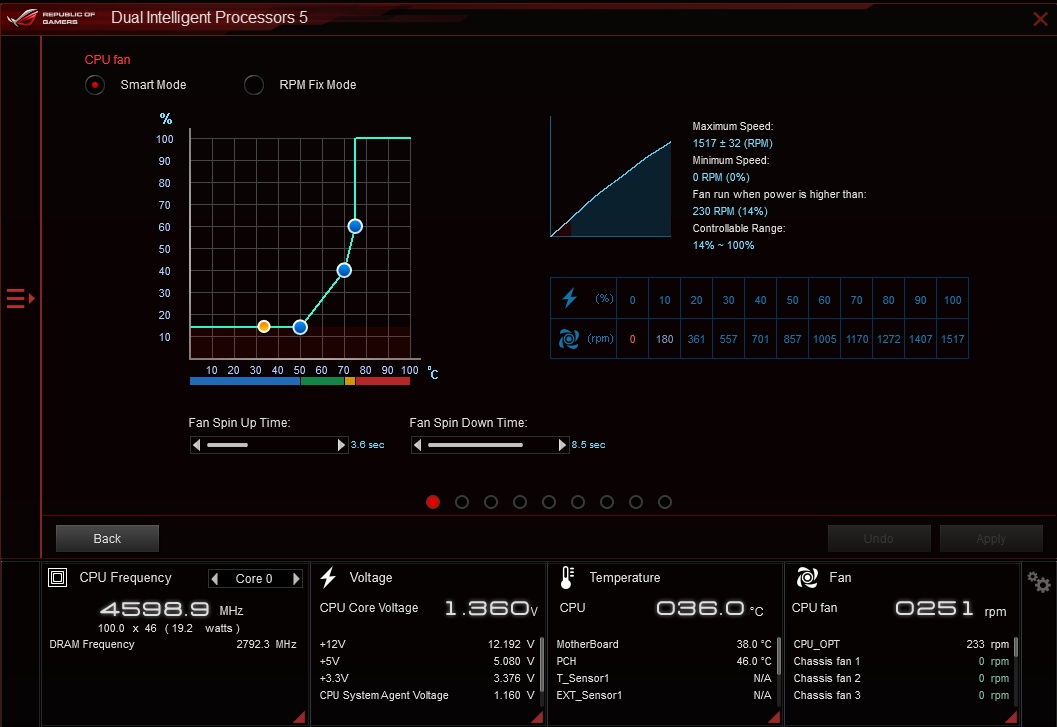This screenshot has height=727, width=1057.
Task: Go to the fifth fan page dot
Action: 549,502
